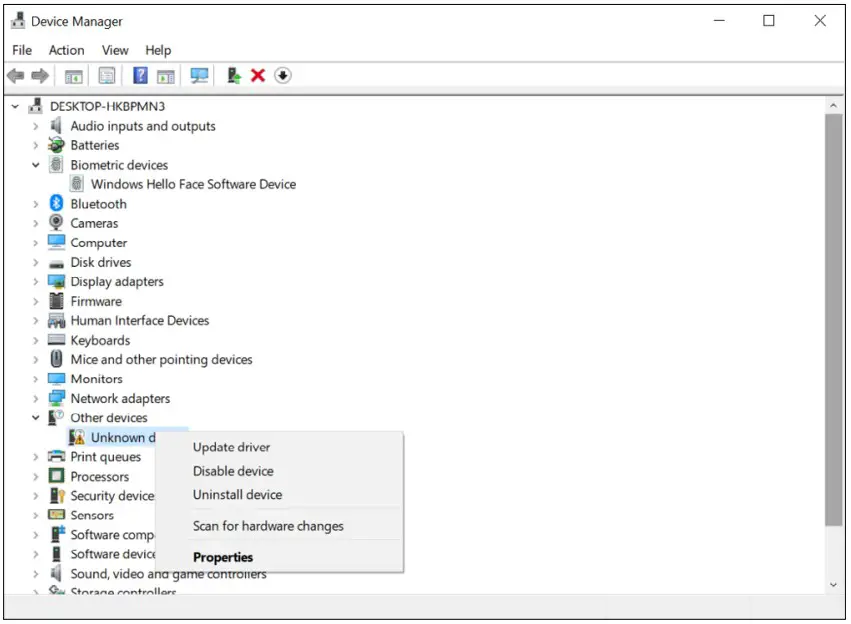The image size is (851, 624).
Task: Click the Back navigation arrow icon
Action: (x=15, y=75)
